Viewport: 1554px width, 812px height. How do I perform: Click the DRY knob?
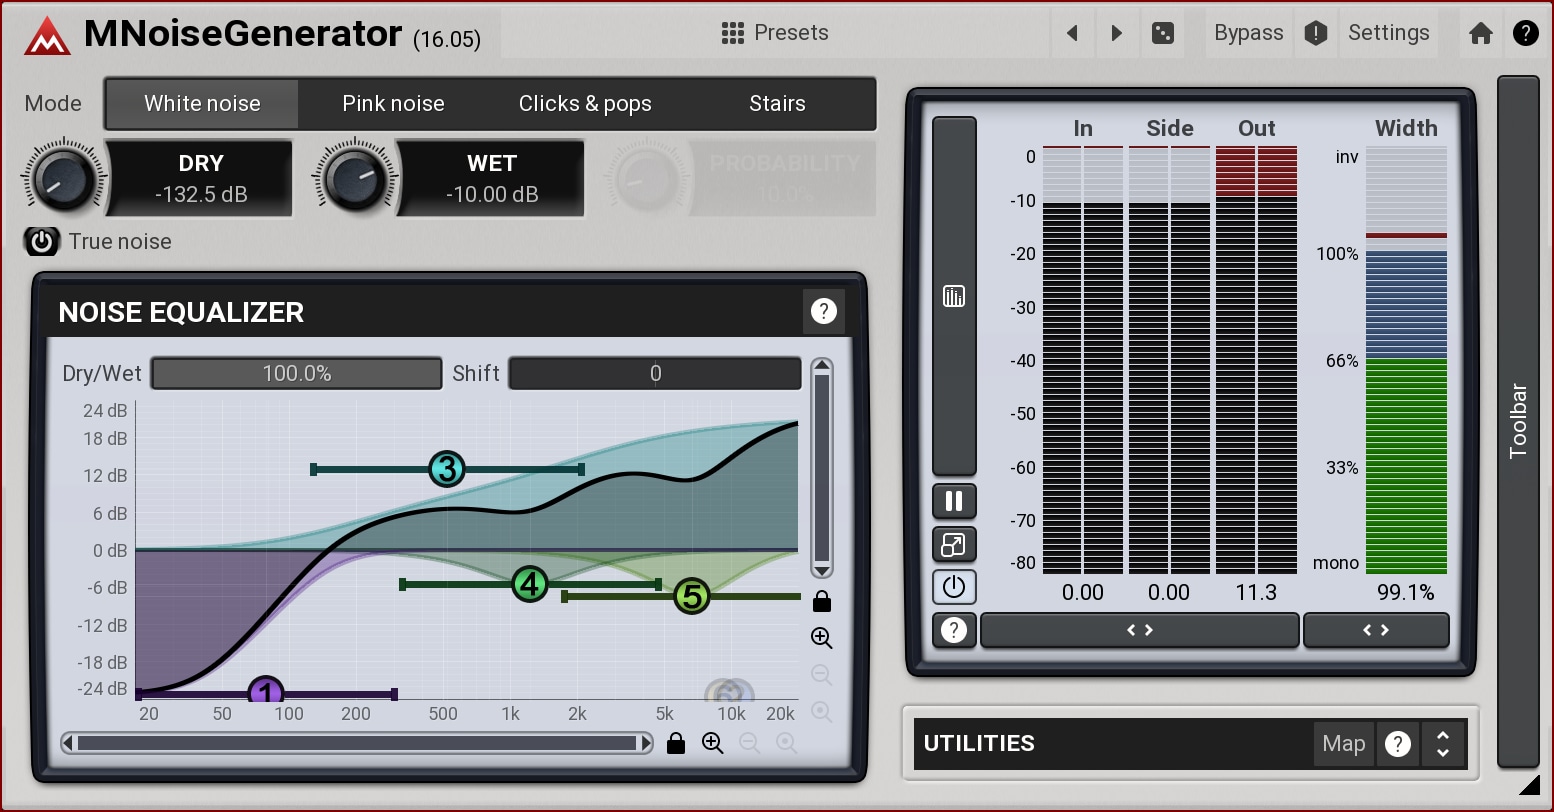[64, 179]
